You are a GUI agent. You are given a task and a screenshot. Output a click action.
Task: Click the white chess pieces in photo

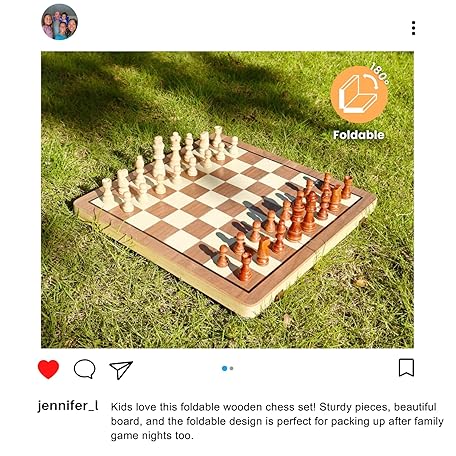tap(170, 168)
